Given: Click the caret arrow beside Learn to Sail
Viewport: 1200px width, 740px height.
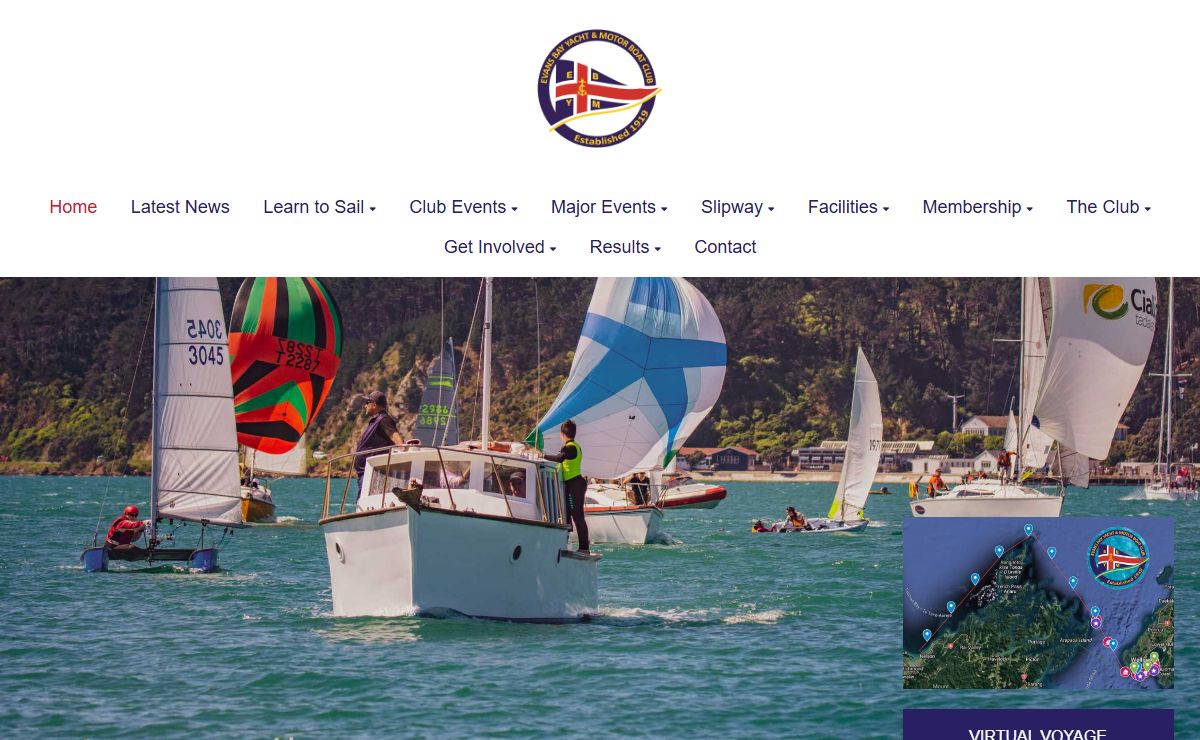Looking at the screenshot, I should 372,209.
